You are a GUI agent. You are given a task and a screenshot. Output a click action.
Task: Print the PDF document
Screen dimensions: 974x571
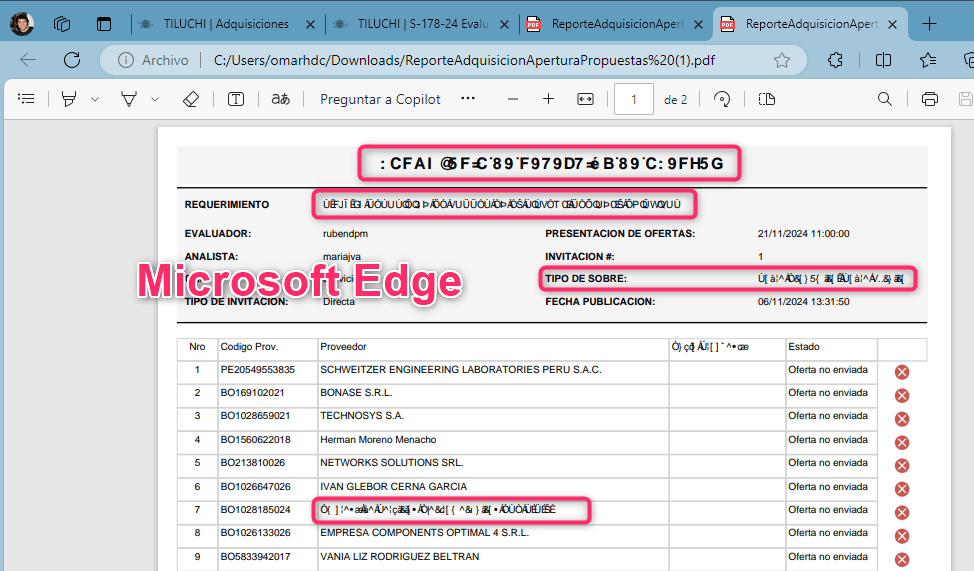tap(930, 99)
